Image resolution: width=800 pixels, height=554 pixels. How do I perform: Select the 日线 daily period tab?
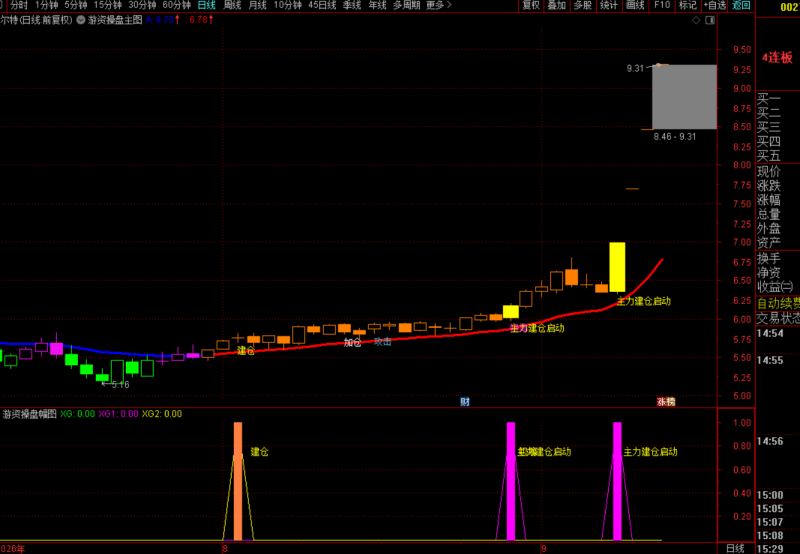(207, 5)
